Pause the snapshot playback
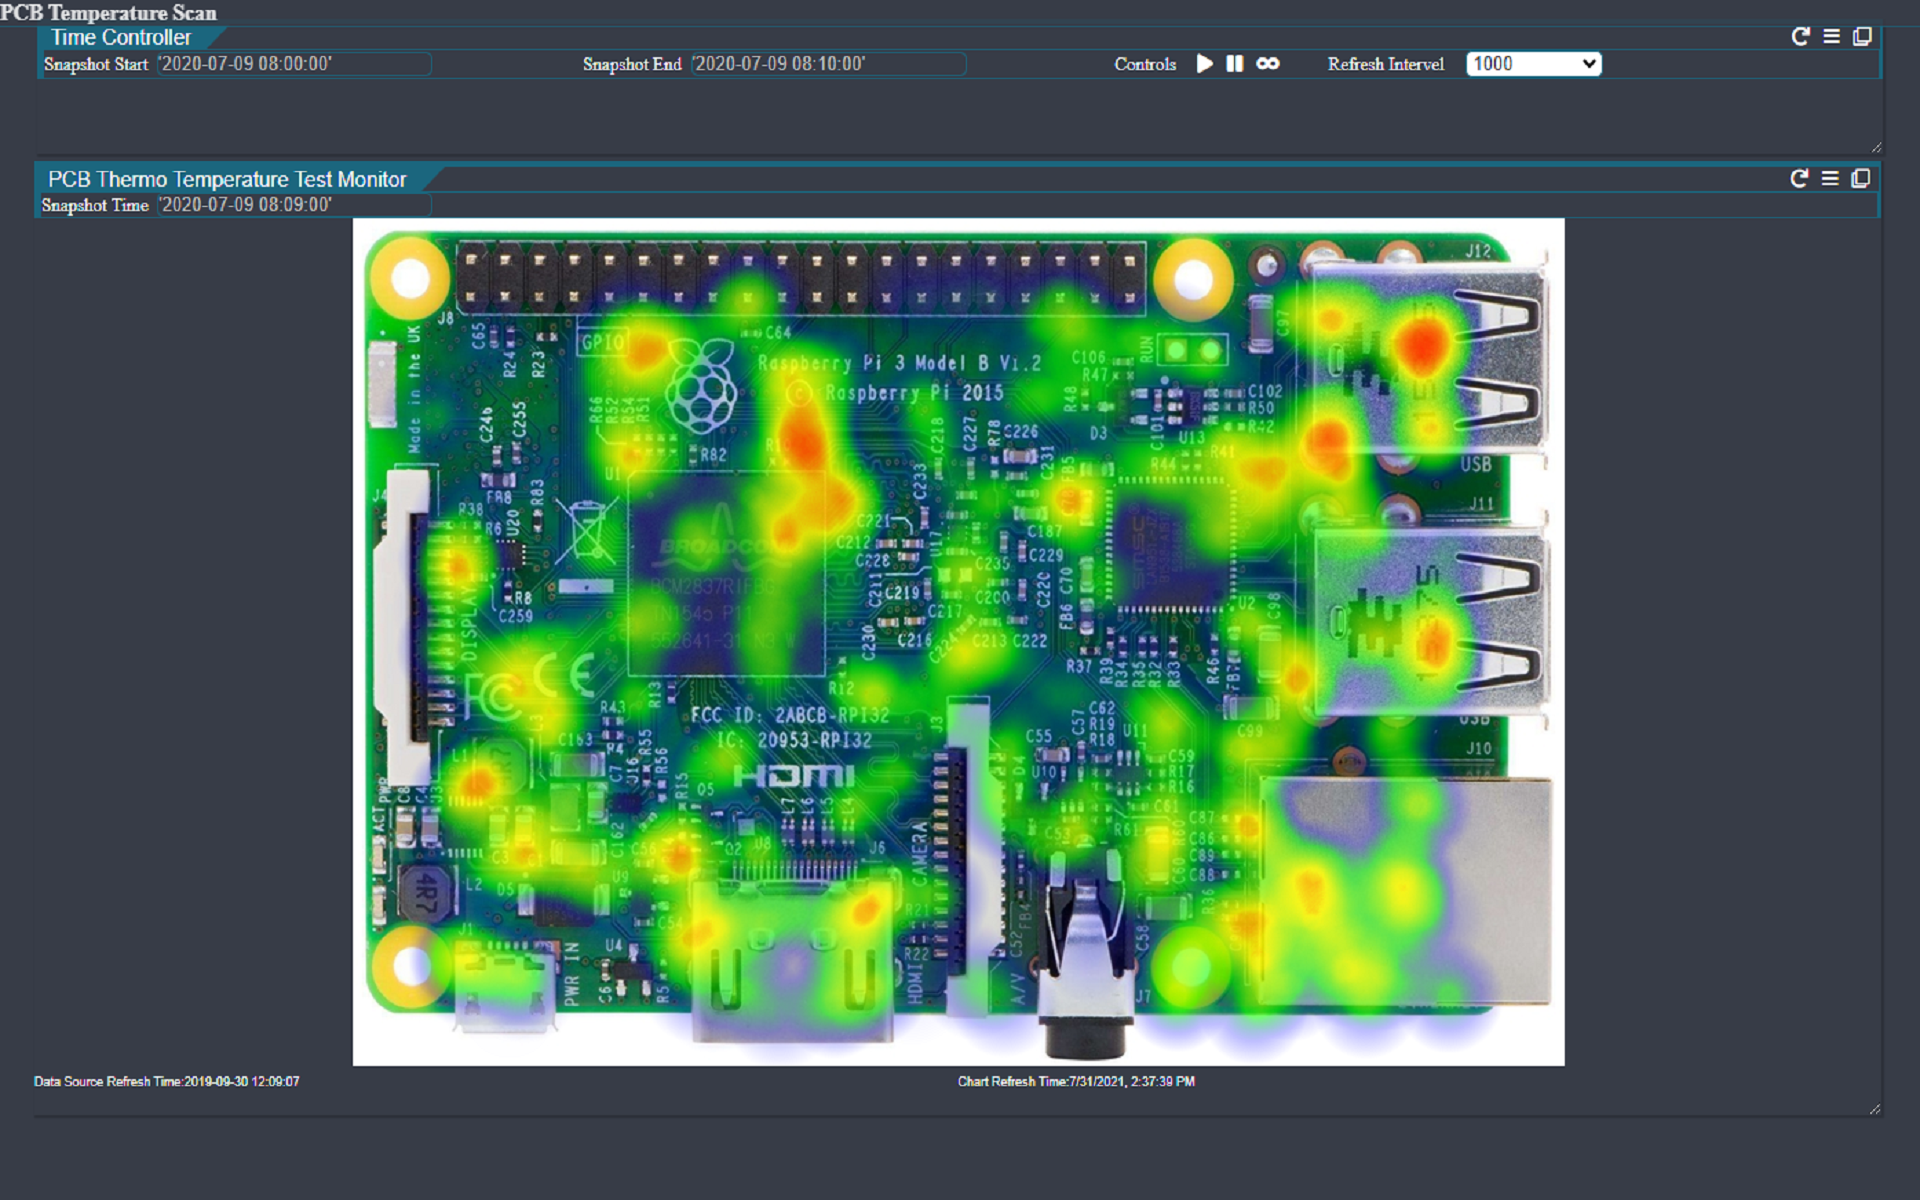The width and height of the screenshot is (1920, 1200). [x=1235, y=64]
